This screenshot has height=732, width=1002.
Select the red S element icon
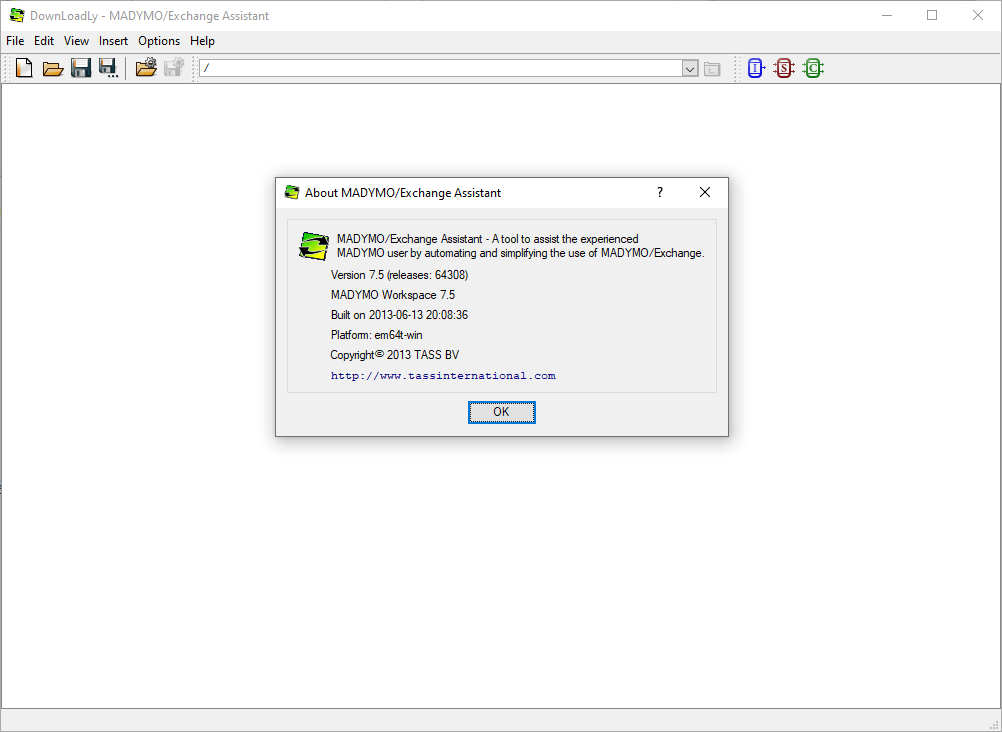pos(784,67)
